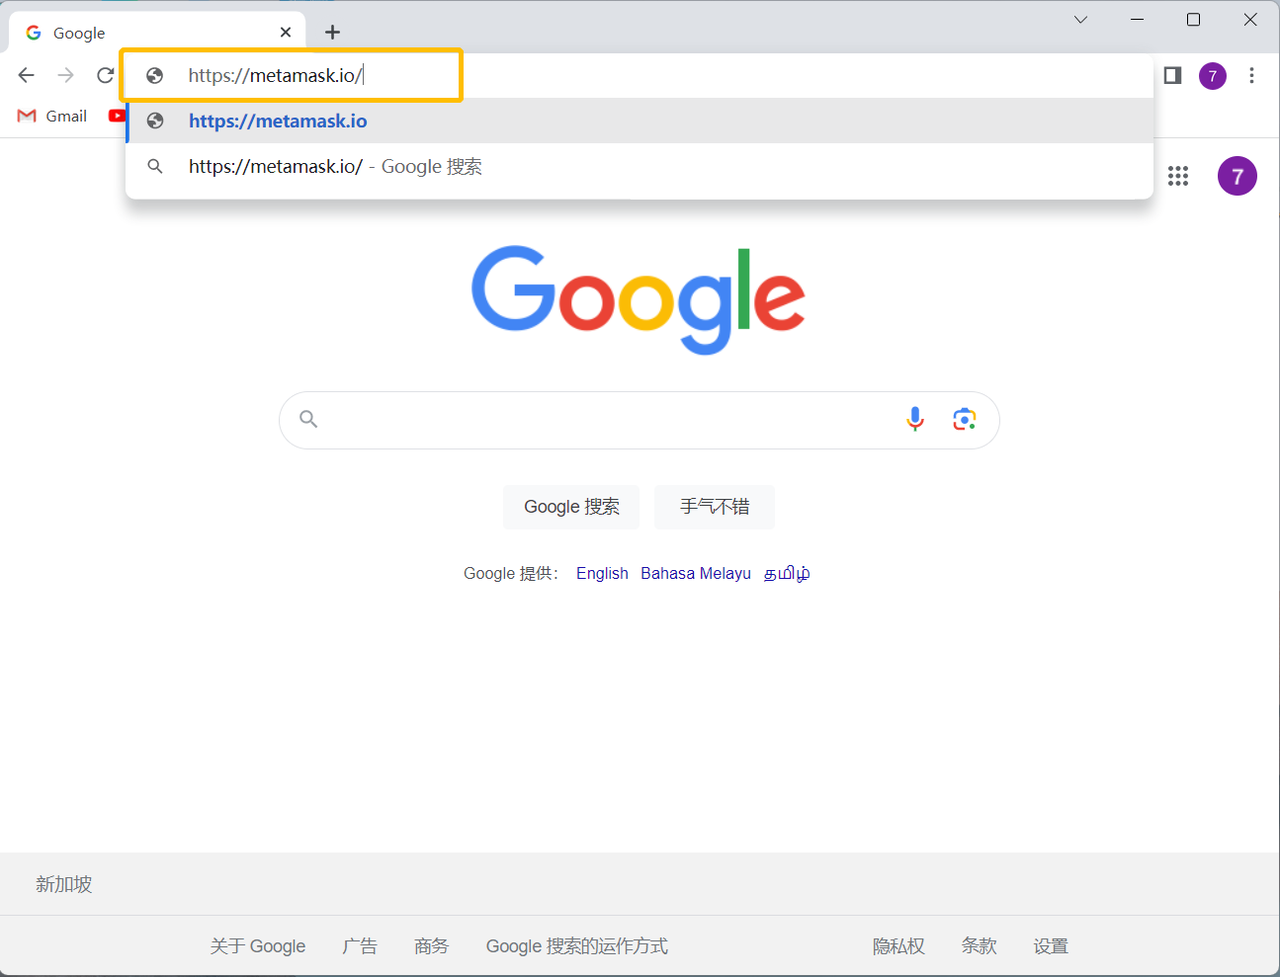
Task: Switch language to தமிழ்
Action: (x=787, y=573)
